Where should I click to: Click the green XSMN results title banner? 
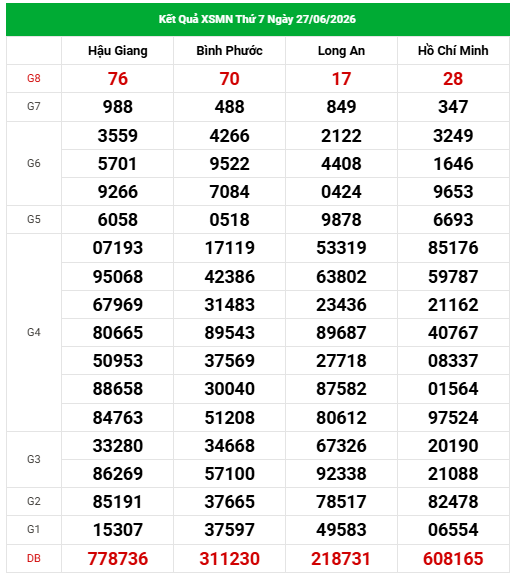coord(257,19)
